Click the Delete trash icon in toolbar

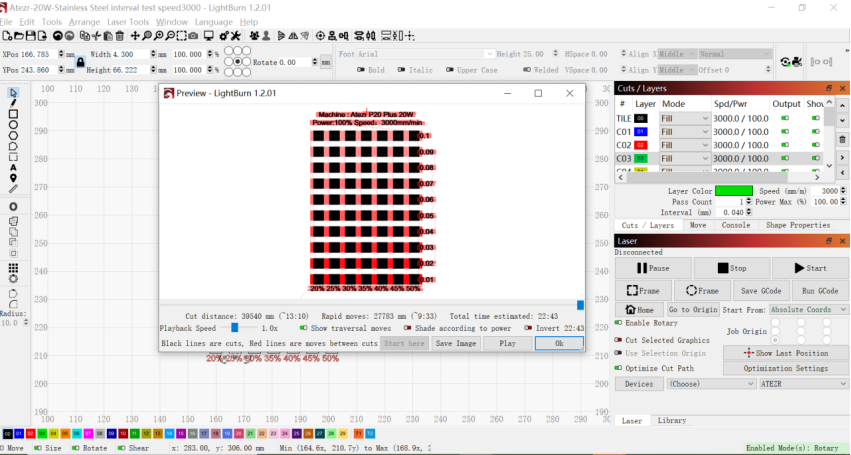tap(120, 36)
